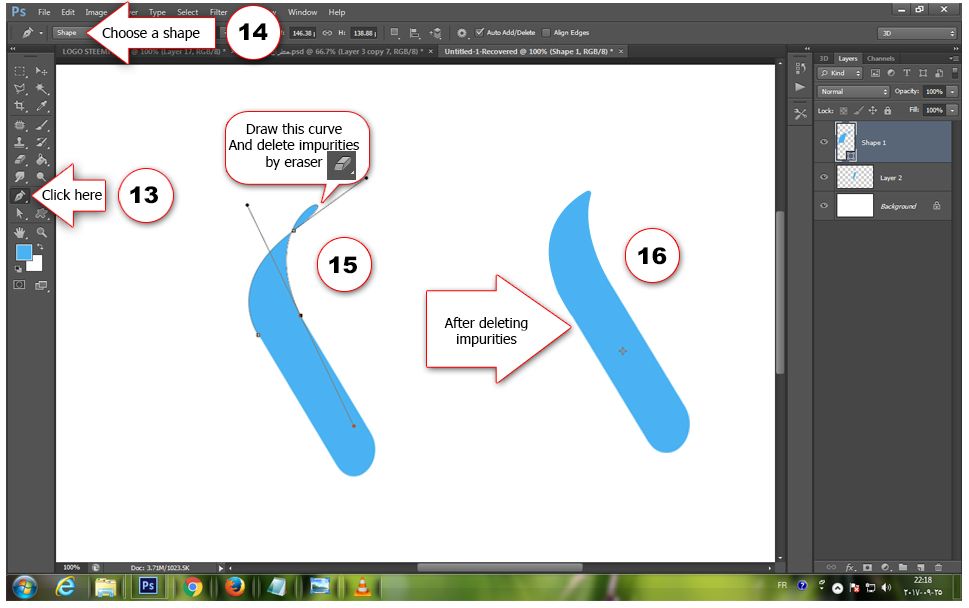Toggle Auto Add/Delete checkbox
969x608 pixels.
(x=480, y=32)
